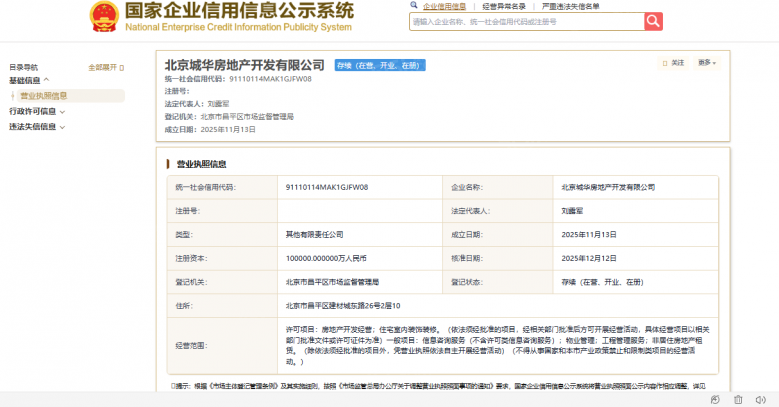Select the 企业信用信息 search tab
Screen dimensions: 779x407
click(444, 6)
